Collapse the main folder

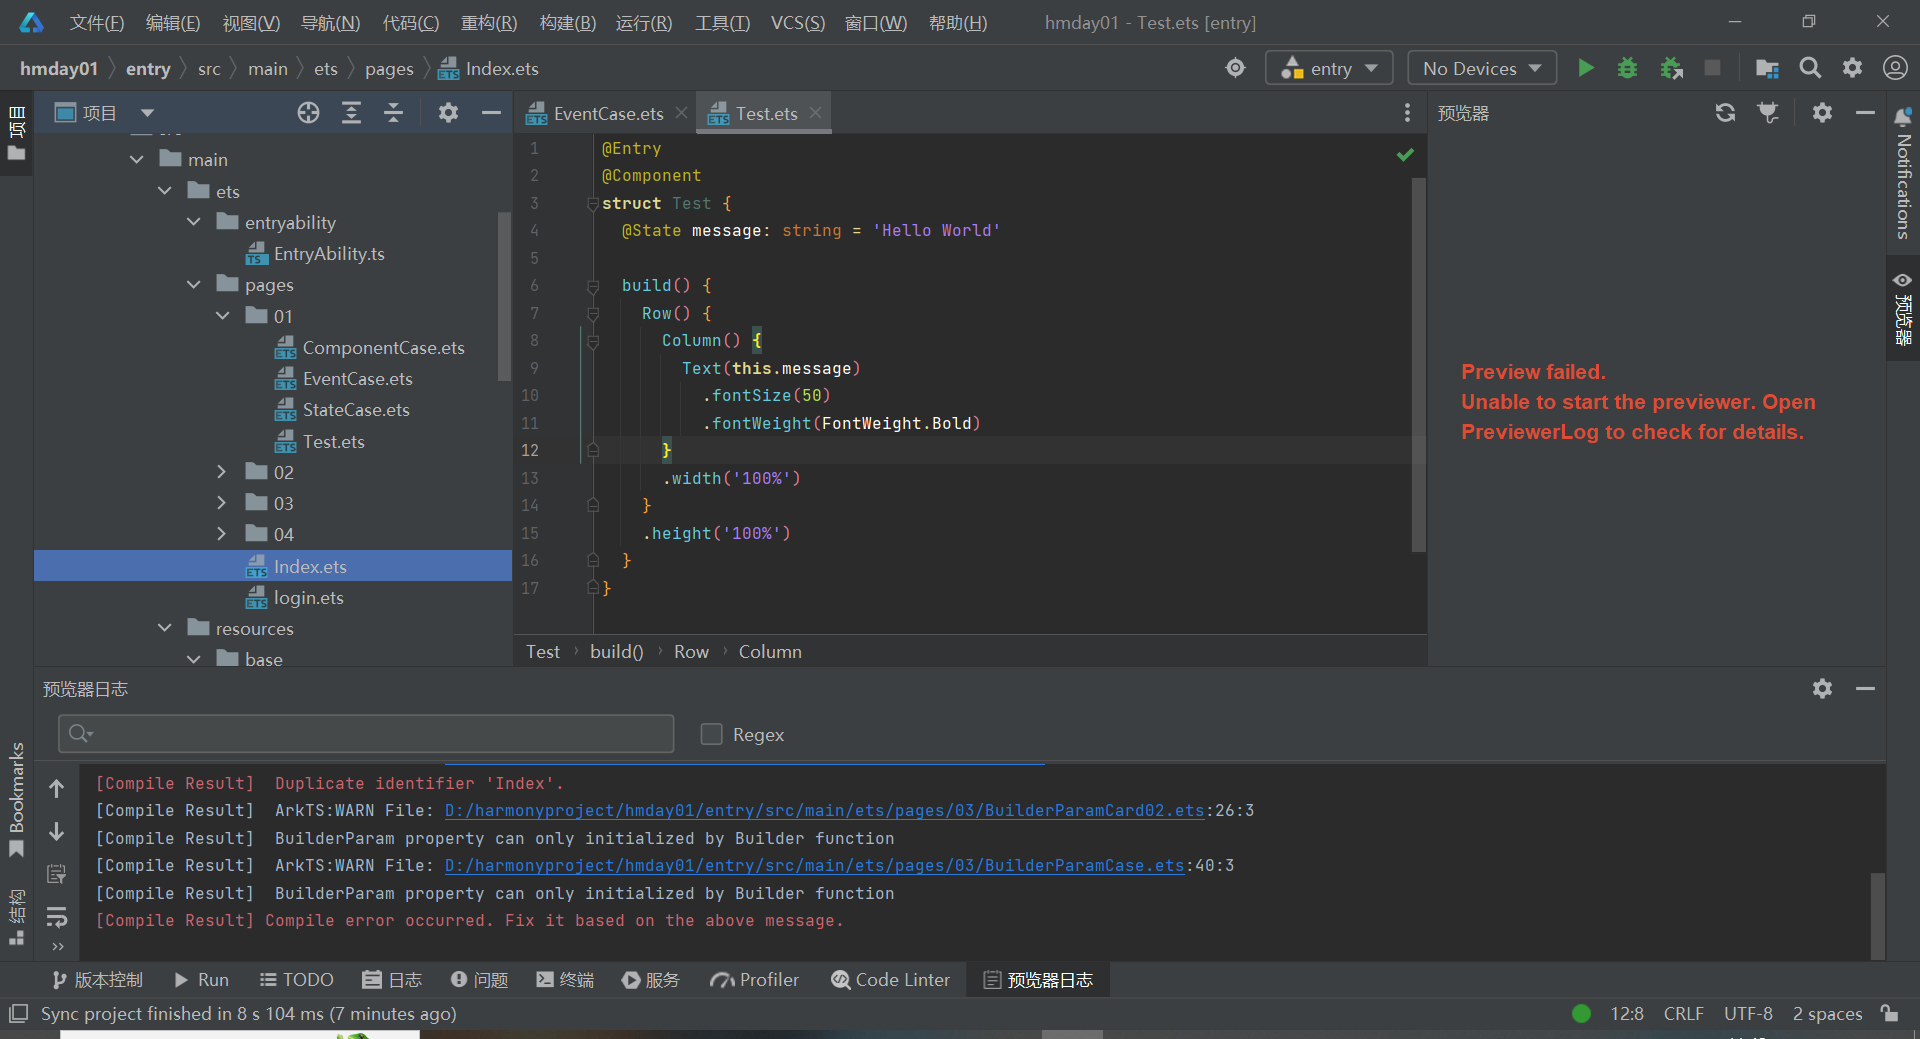pyautogui.click(x=137, y=160)
